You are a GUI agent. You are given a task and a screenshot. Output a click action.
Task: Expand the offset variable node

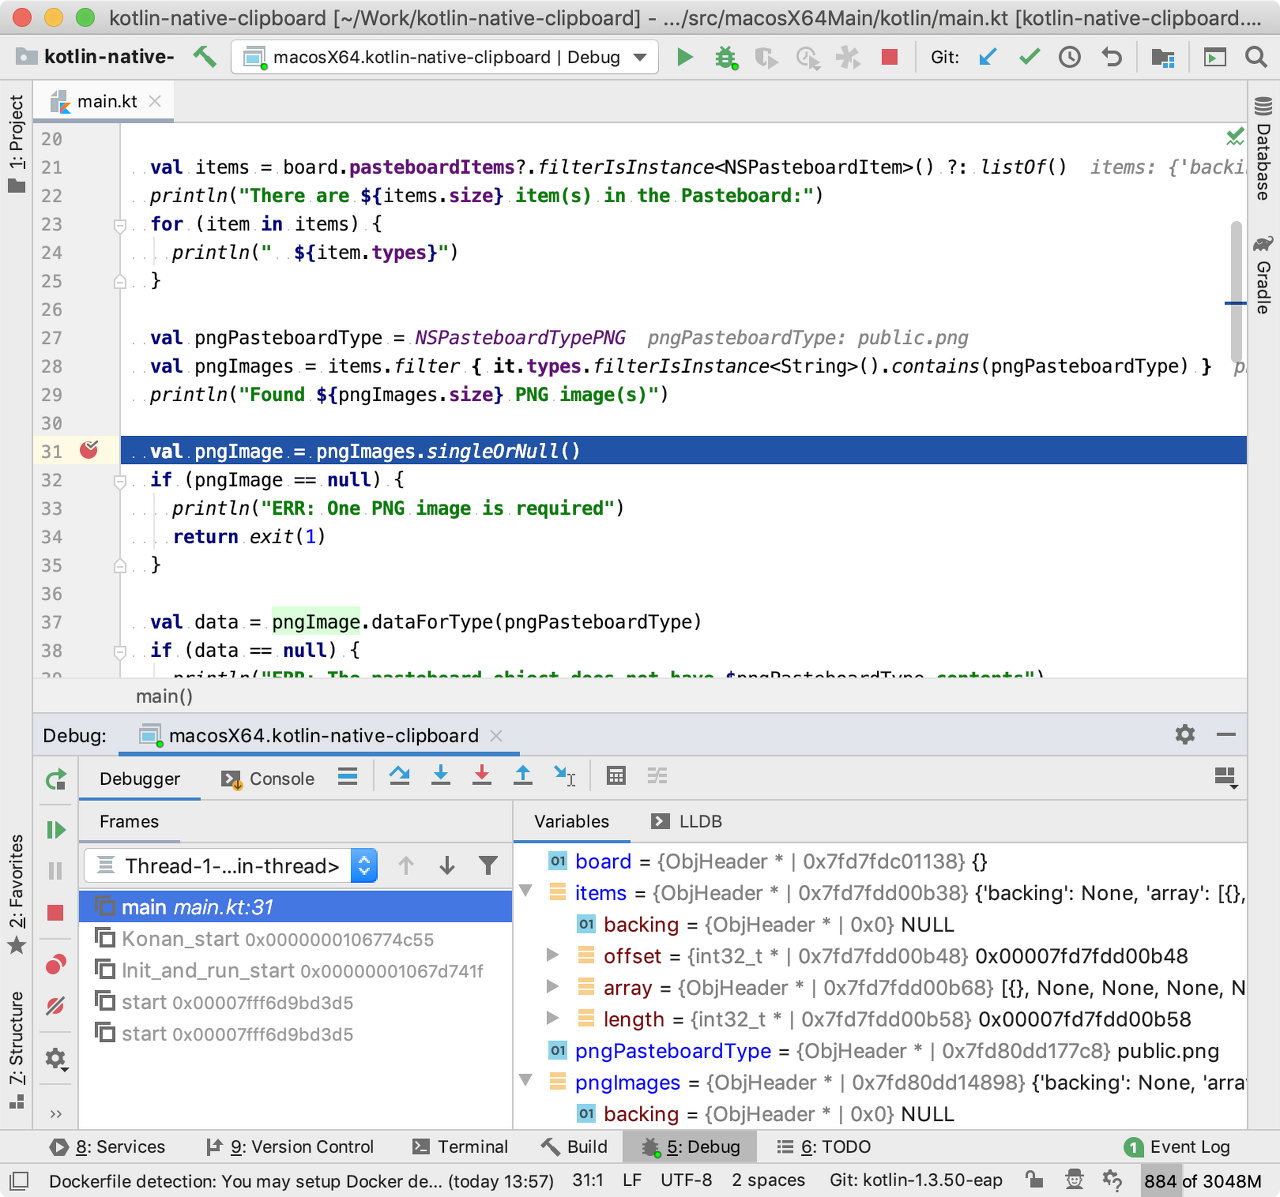point(553,955)
